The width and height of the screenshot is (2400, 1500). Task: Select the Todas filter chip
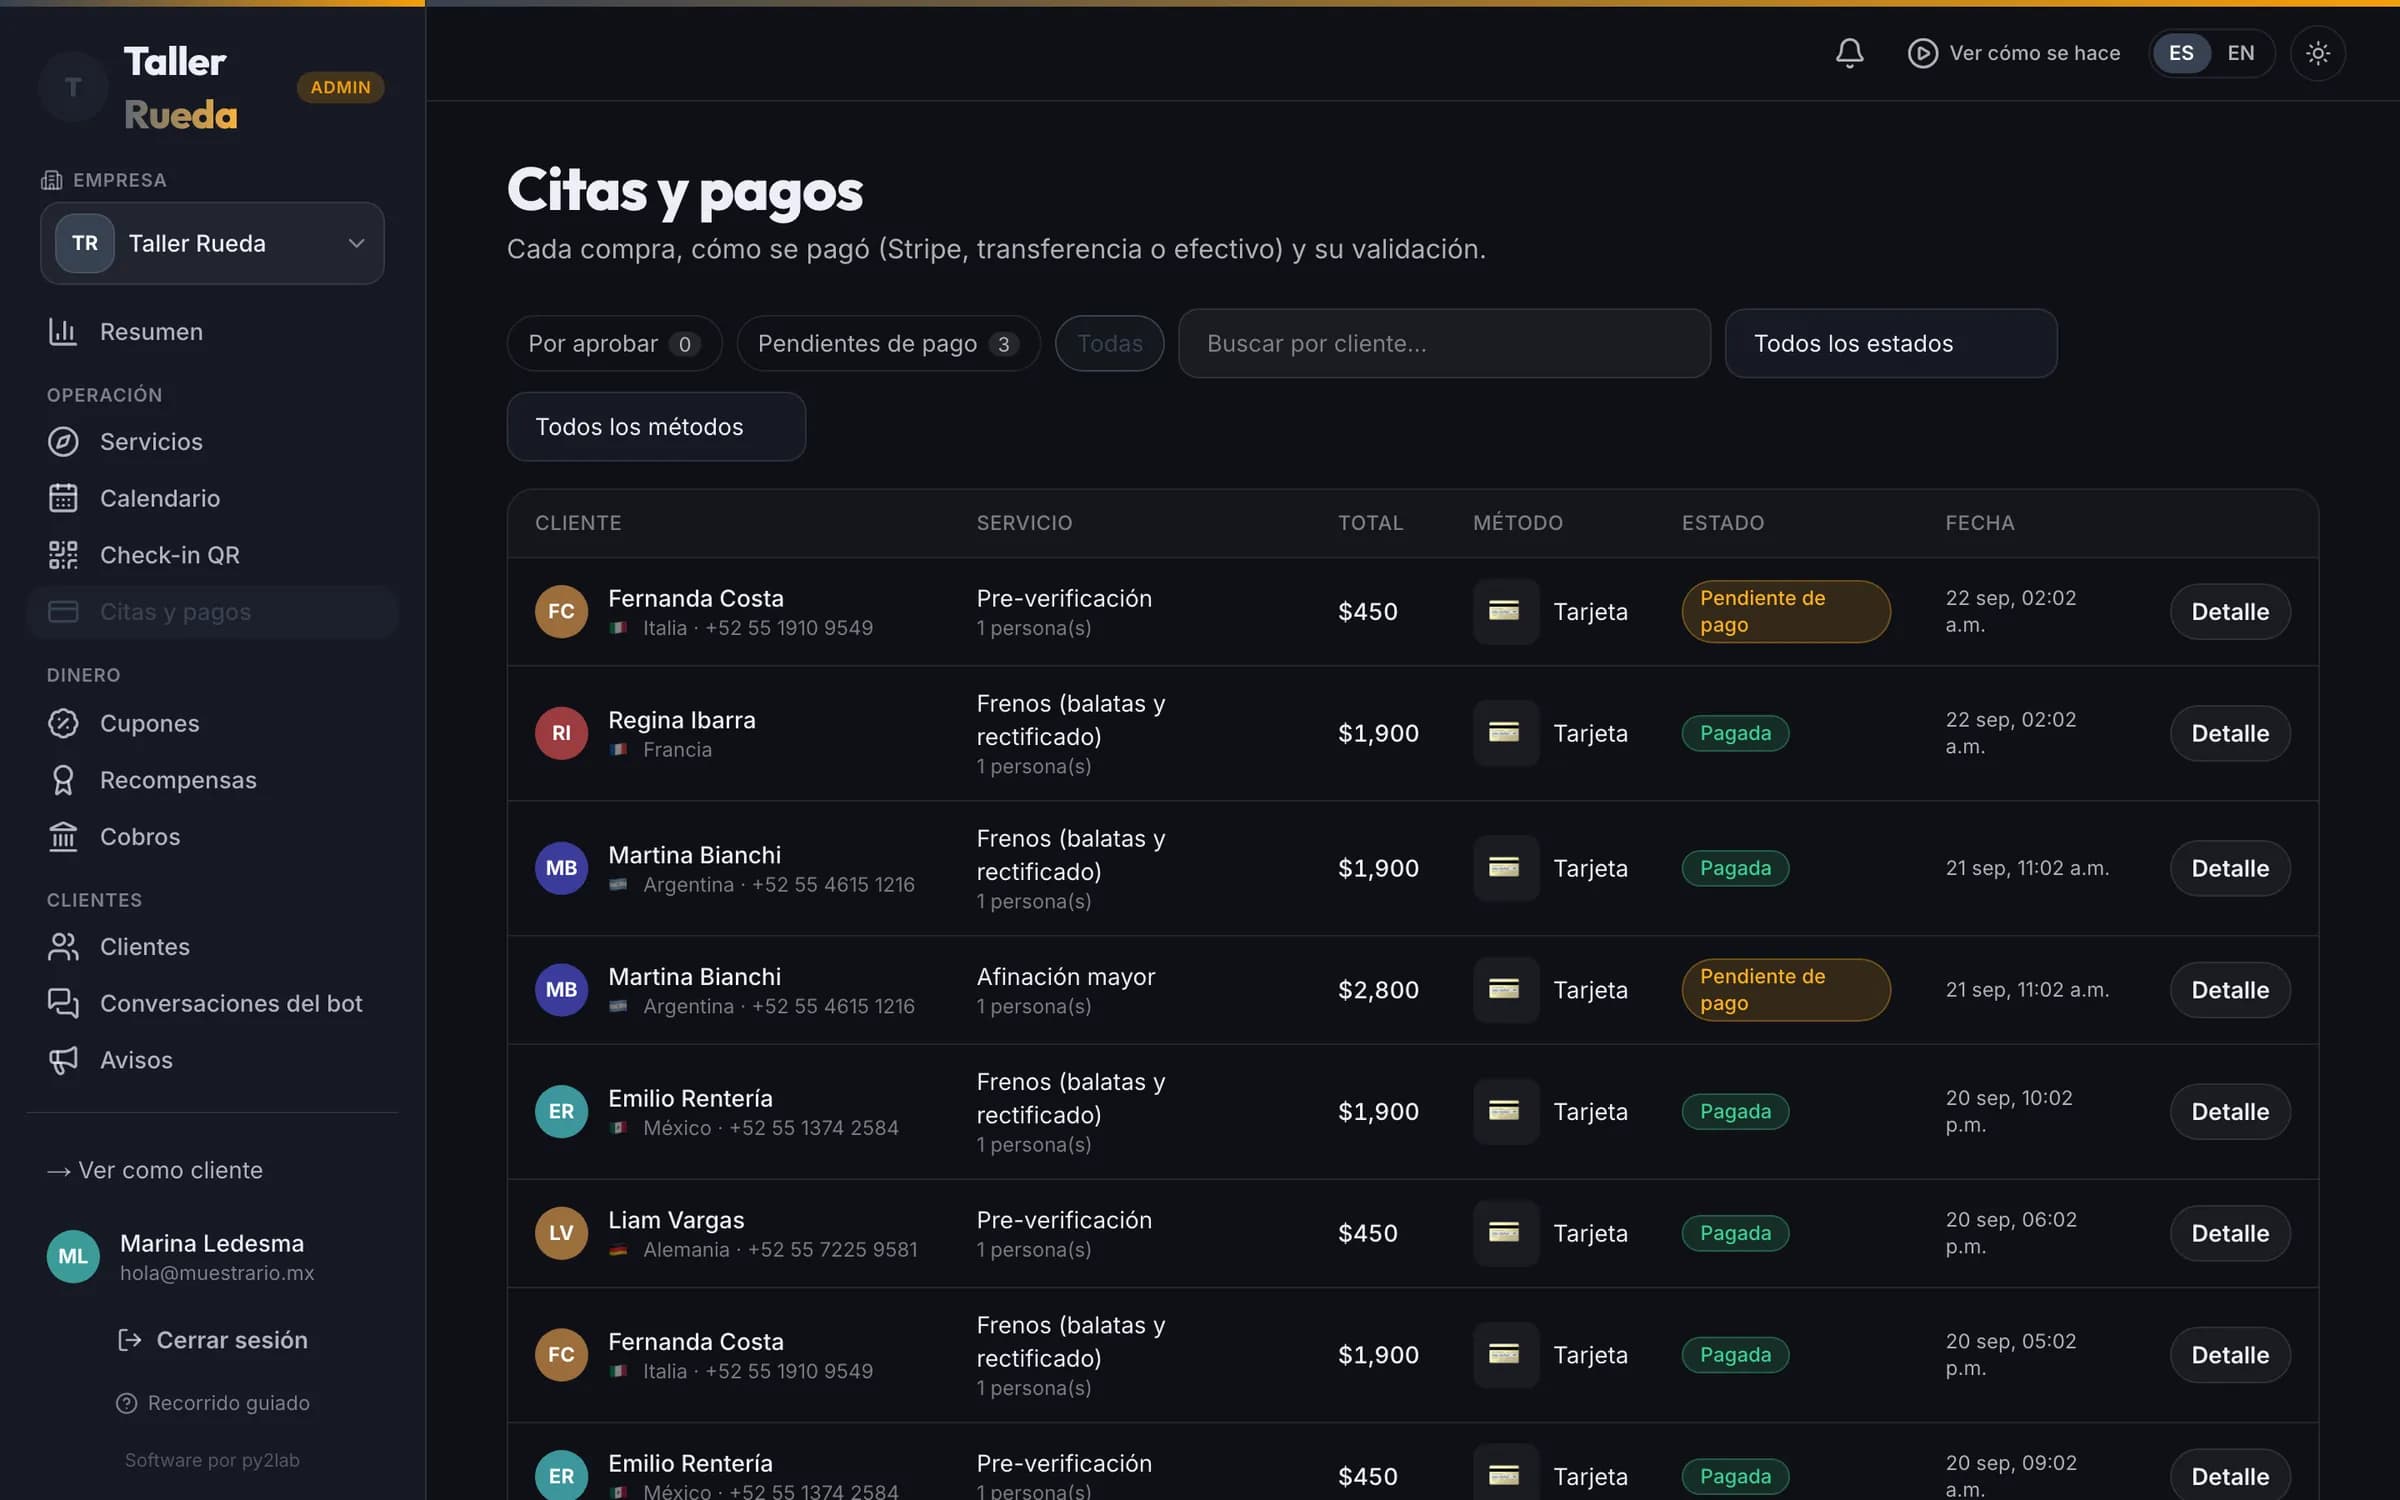pyautogui.click(x=1109, y=343)
